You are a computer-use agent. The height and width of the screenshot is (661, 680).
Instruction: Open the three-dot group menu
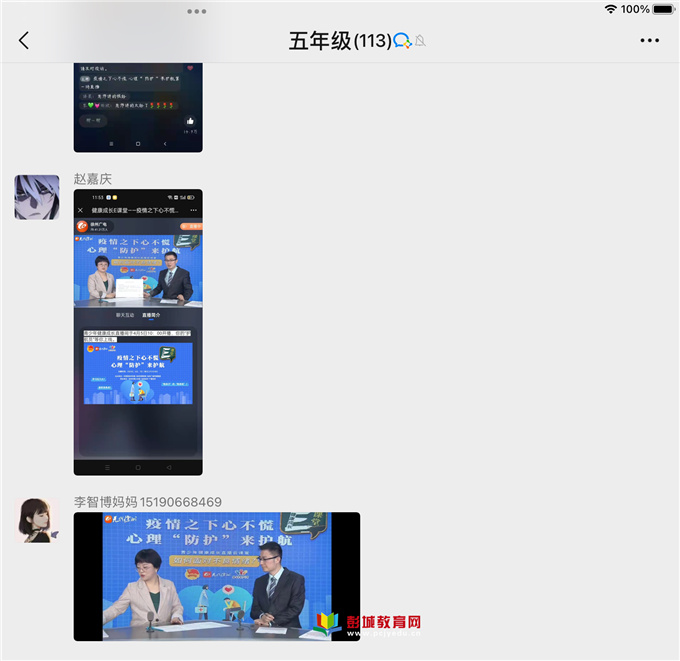click(649, 40)
